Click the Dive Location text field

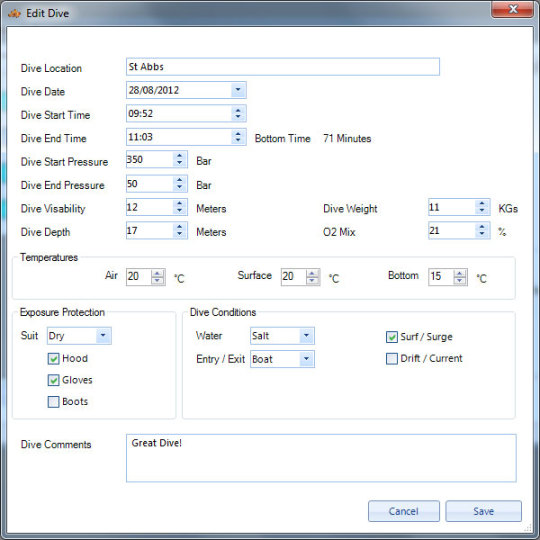pyautogui.click(x=282, y=67)
